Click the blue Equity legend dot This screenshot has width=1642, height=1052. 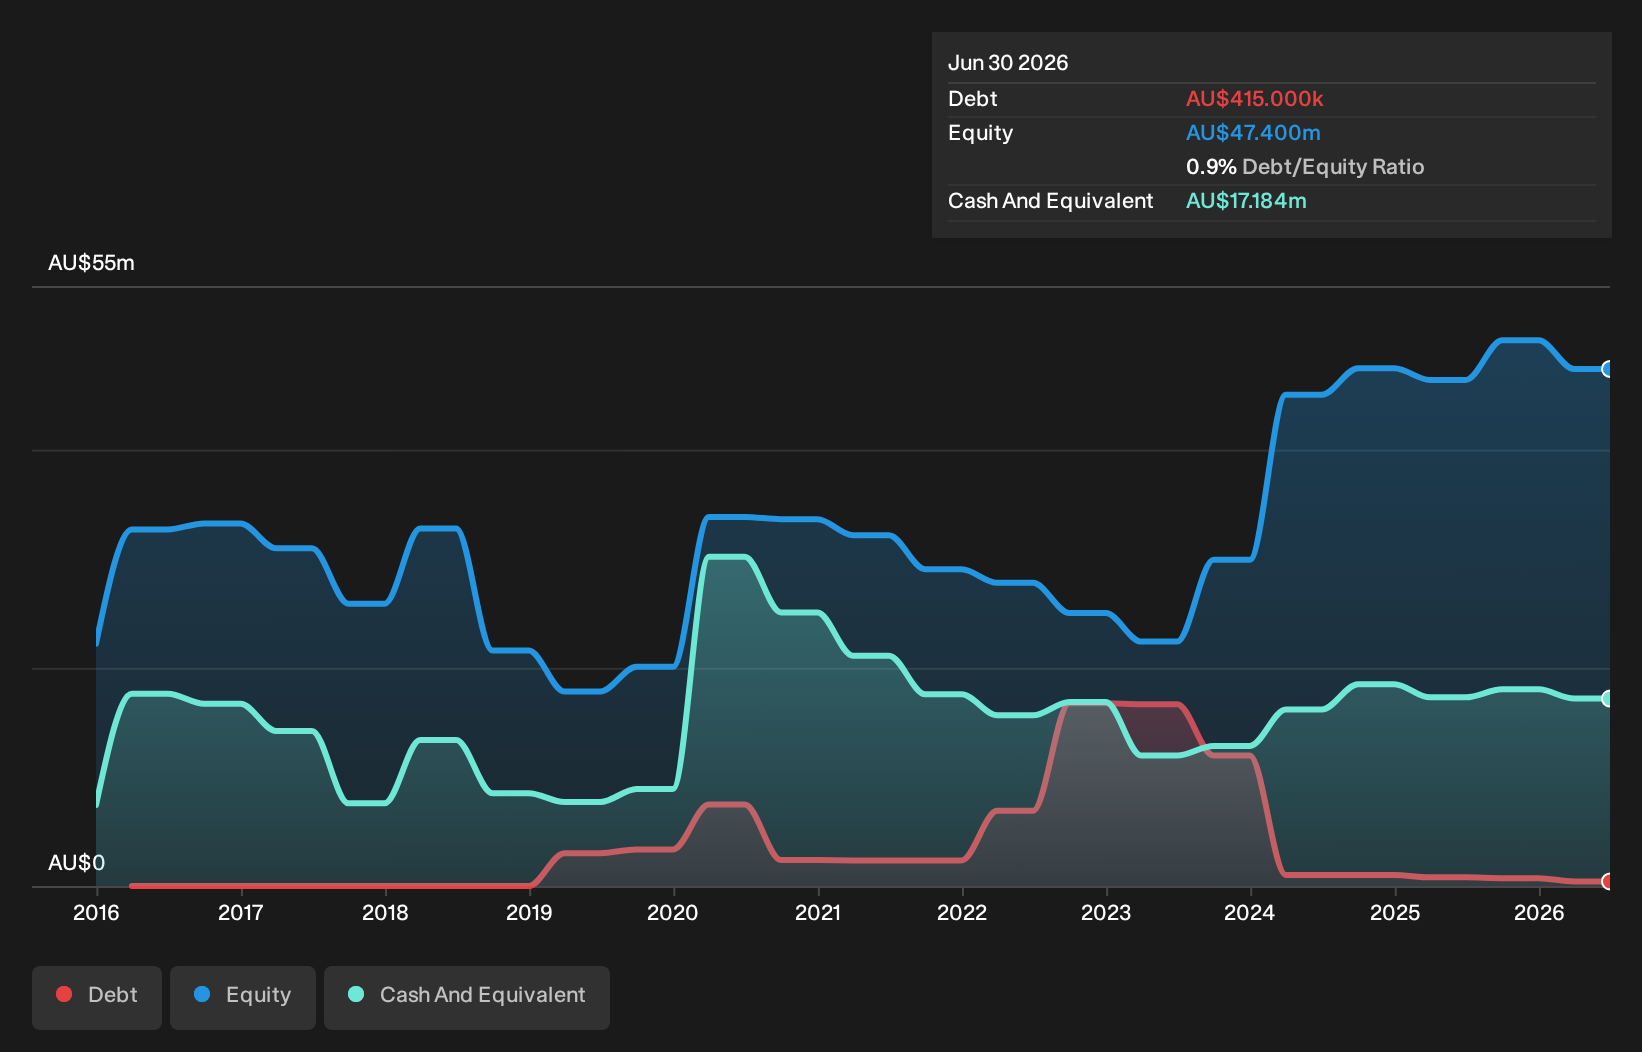pos(202,994)
